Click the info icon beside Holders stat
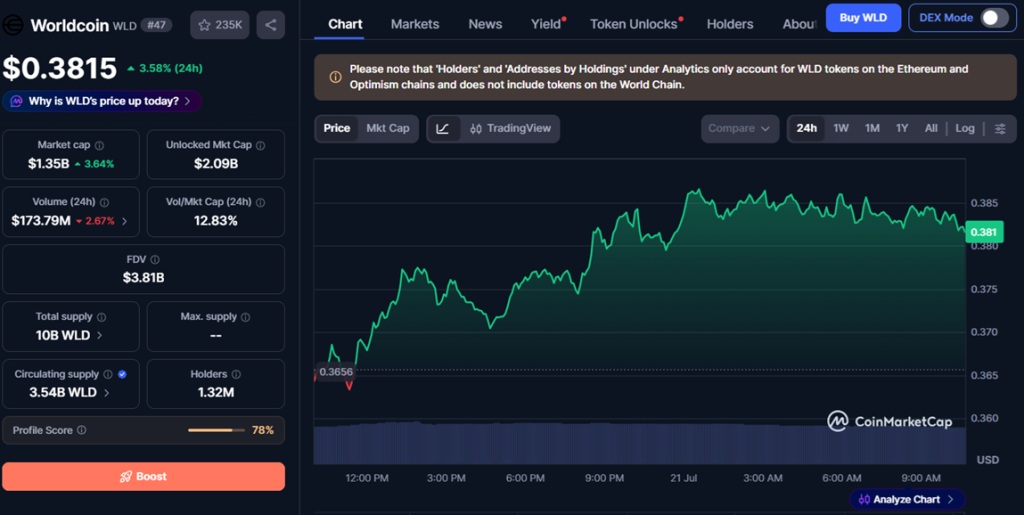The image size is (1024, 515). [x=236, y=374]
